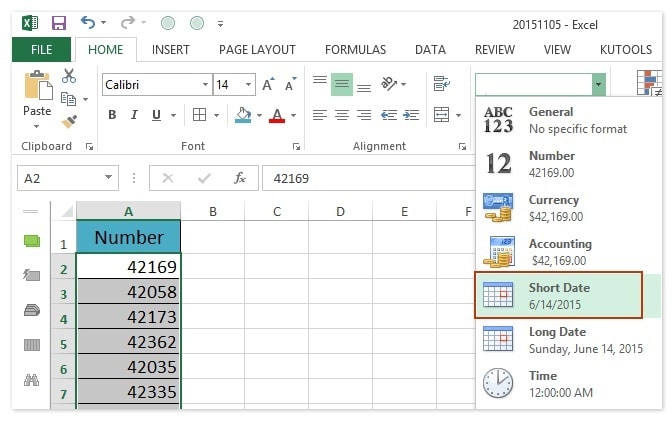
Task: Click the binoculars find icon in sidebar
Action: point(32,380)
